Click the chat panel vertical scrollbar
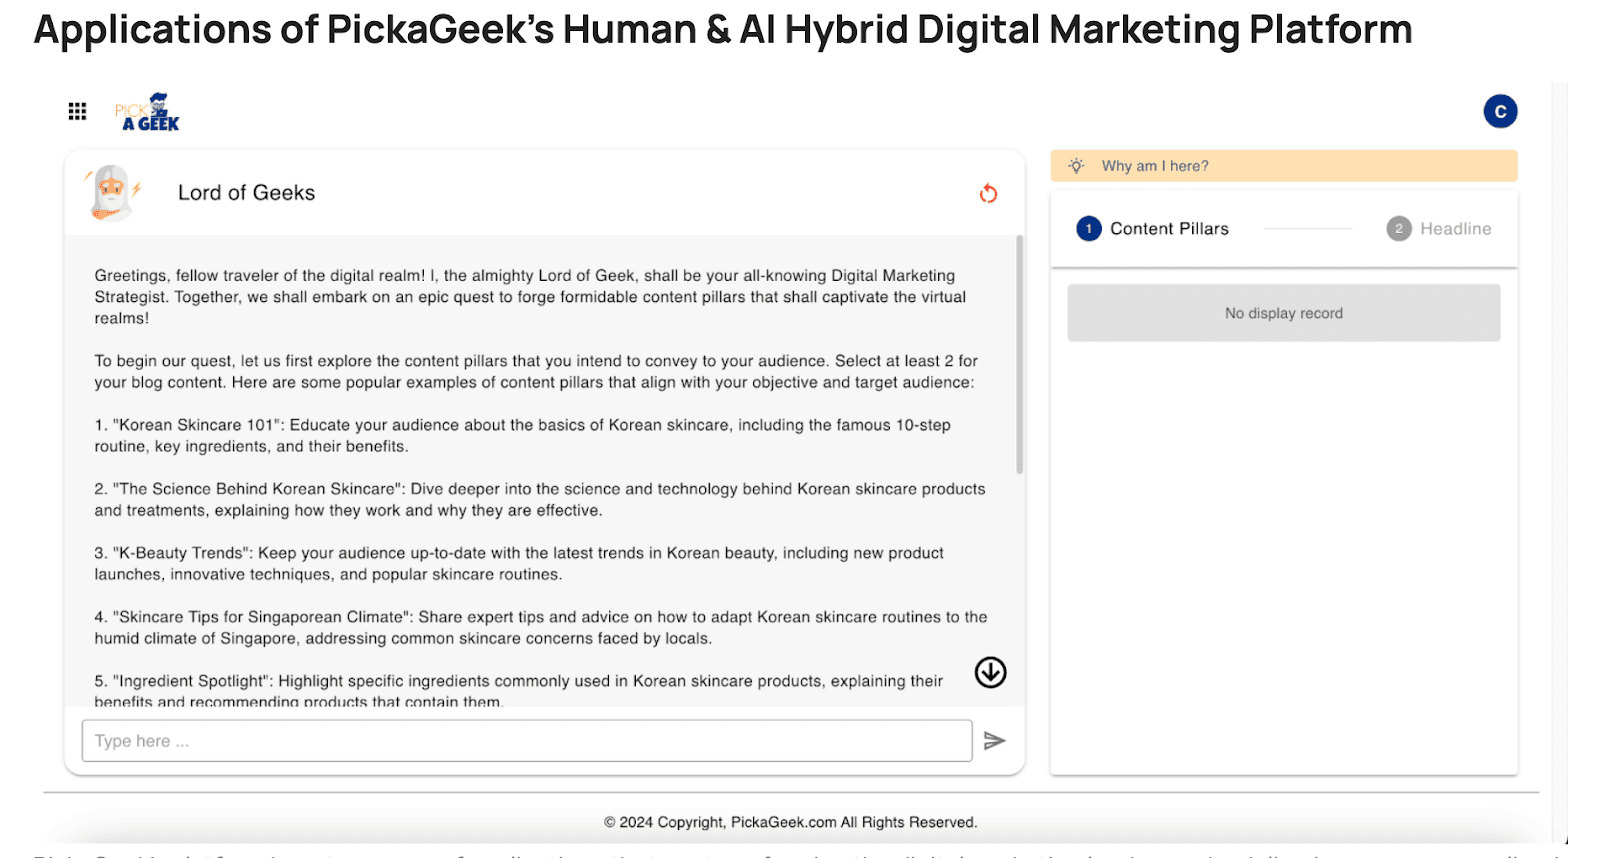1600x858 pixels. 1020,354
